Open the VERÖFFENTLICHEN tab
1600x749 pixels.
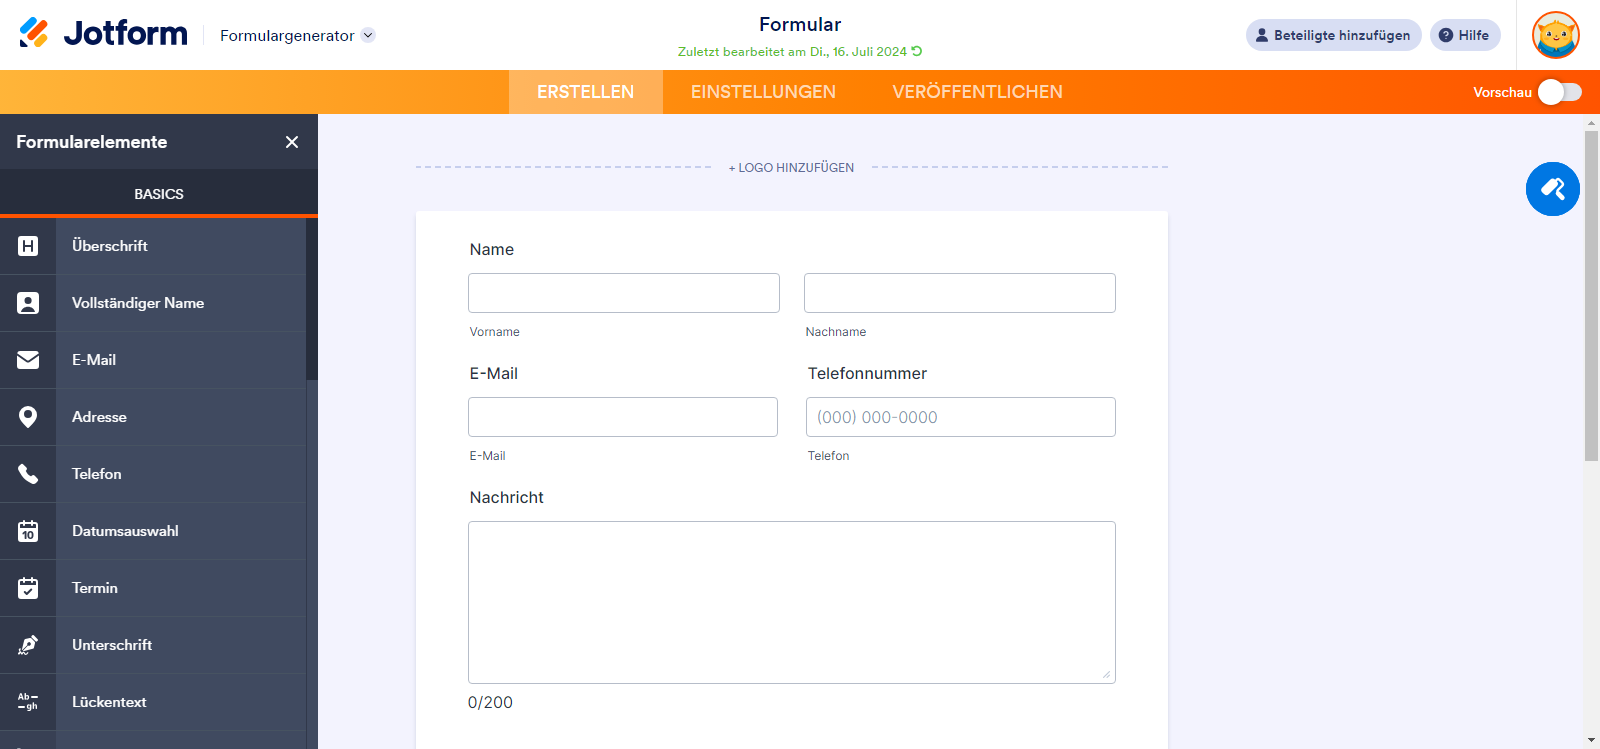point(977,91)
